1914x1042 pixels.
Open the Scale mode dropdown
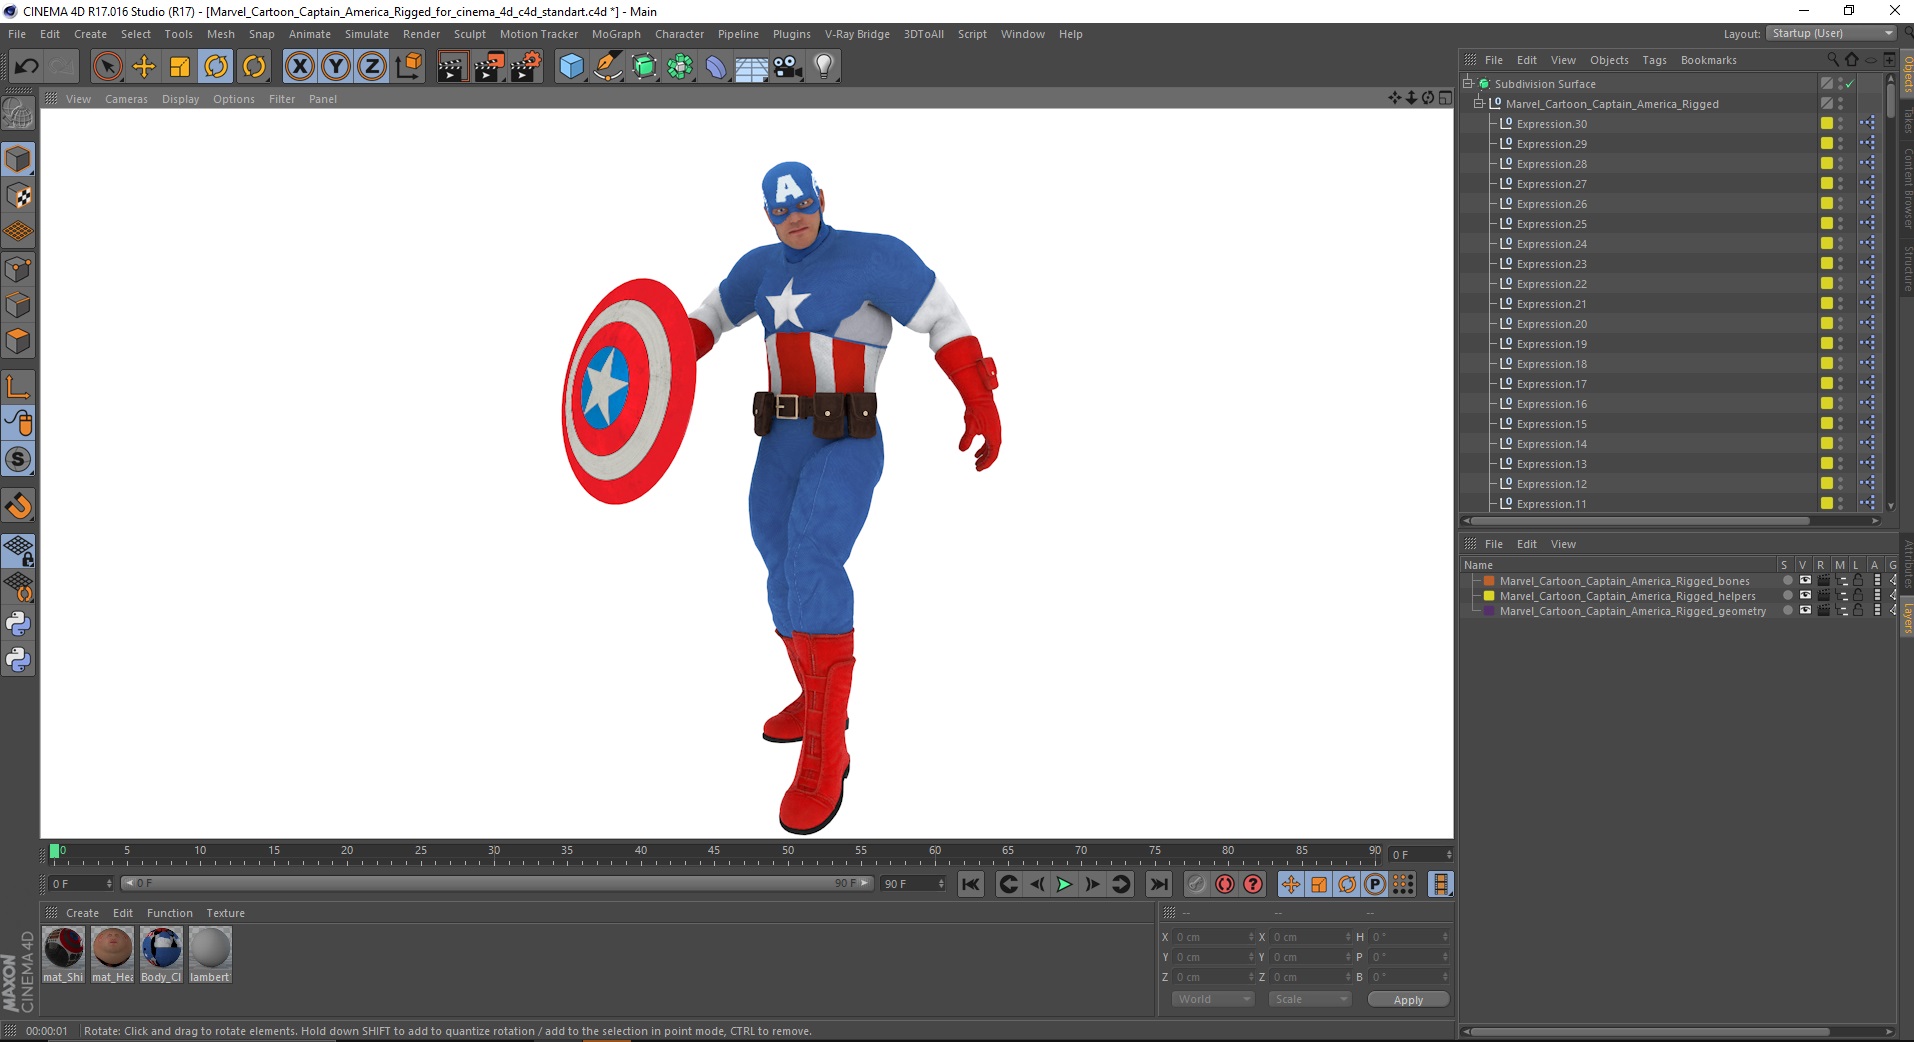click(1310, 999)
